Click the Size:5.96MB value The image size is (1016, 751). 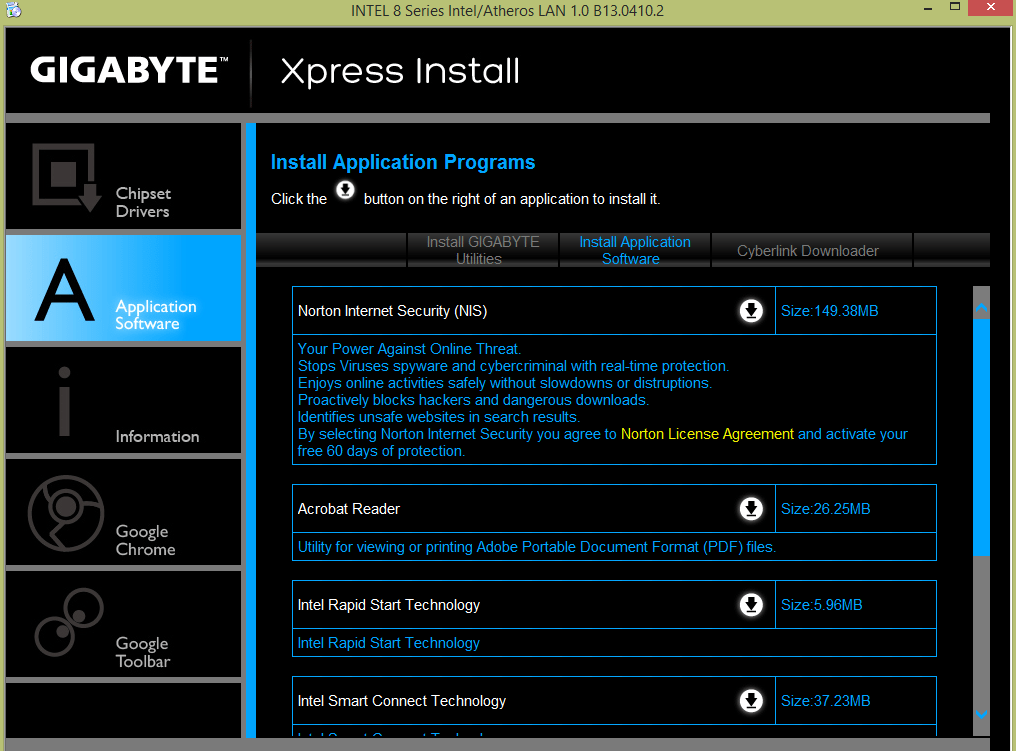pyautogui.click(x=822, y=605)
